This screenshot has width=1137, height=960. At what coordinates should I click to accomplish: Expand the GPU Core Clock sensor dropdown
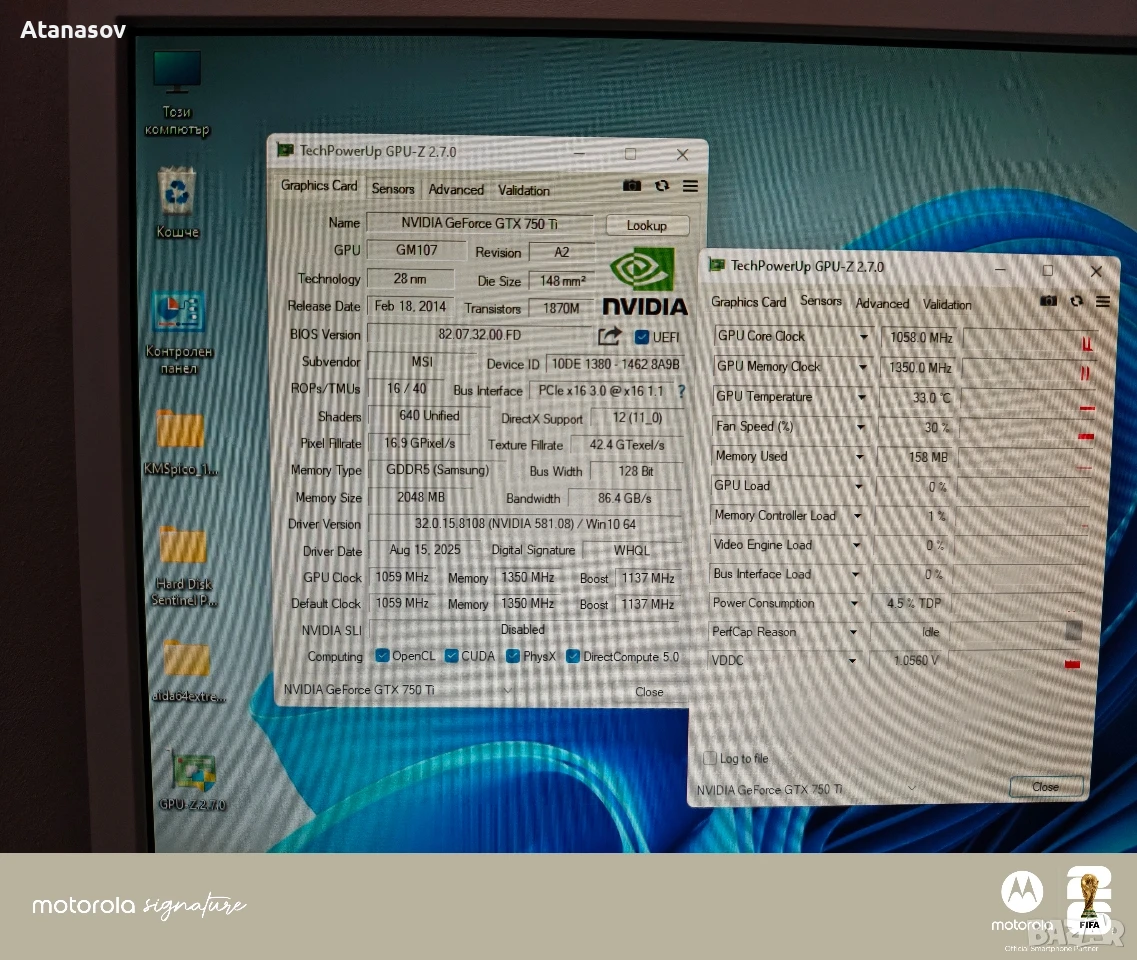click(864, 337)
